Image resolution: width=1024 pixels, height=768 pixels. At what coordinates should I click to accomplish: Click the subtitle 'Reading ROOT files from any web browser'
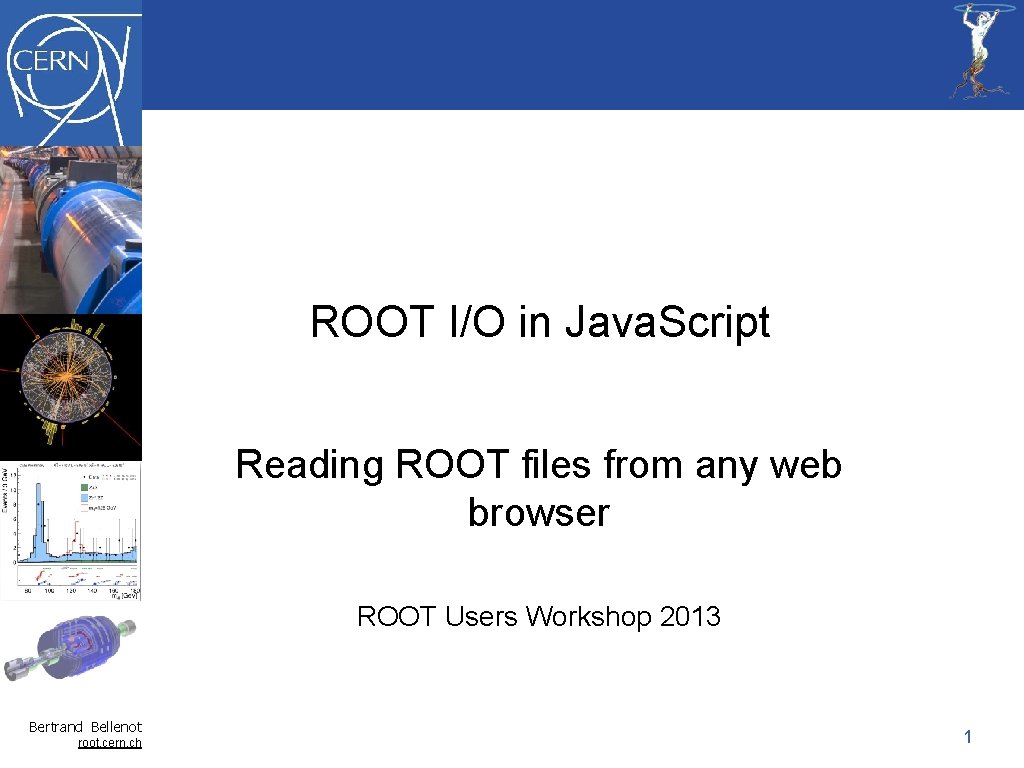coord(539,488)
